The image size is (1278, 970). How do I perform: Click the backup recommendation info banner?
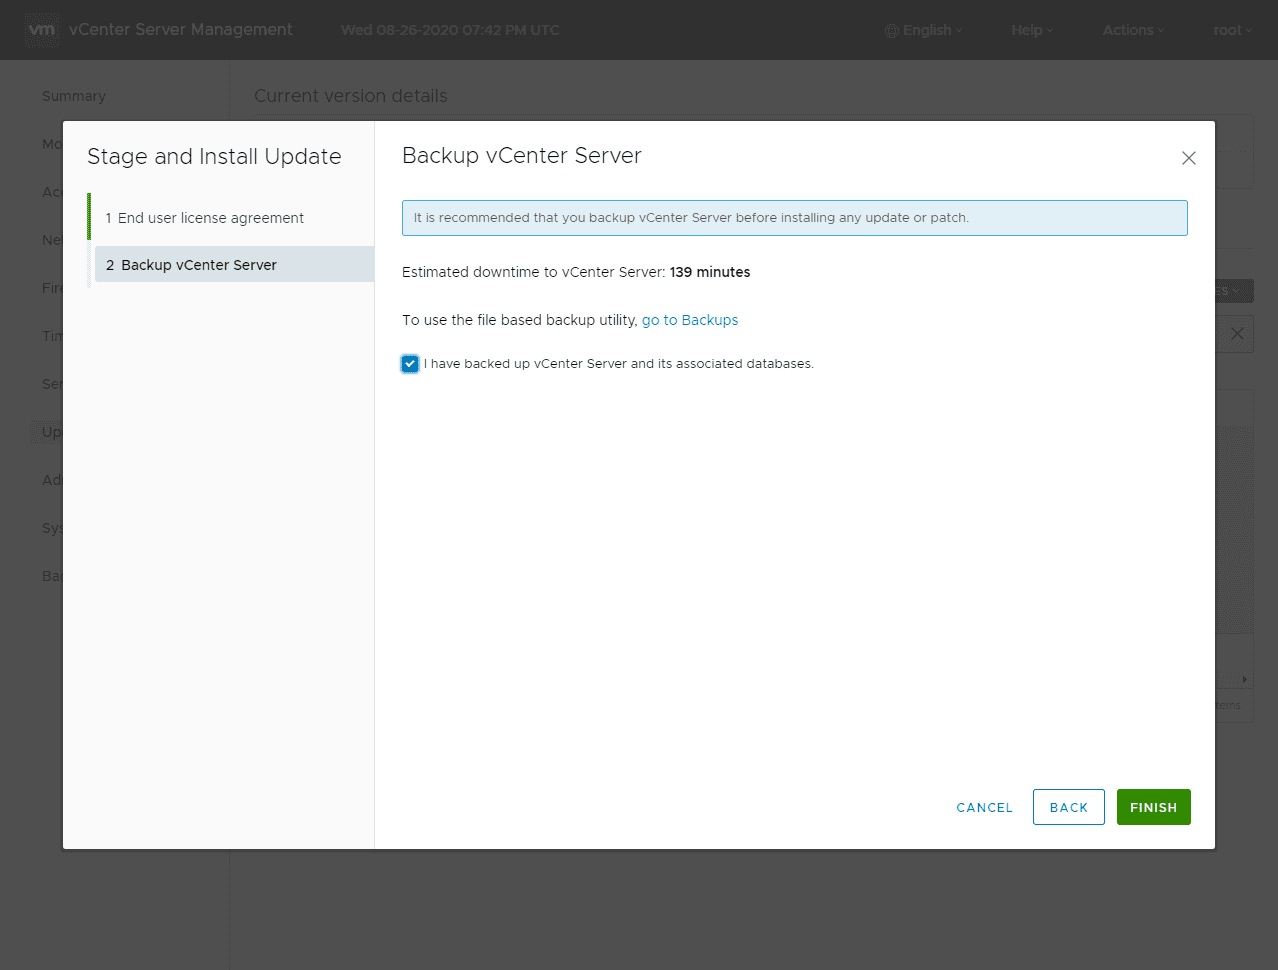tap(794, 218)
